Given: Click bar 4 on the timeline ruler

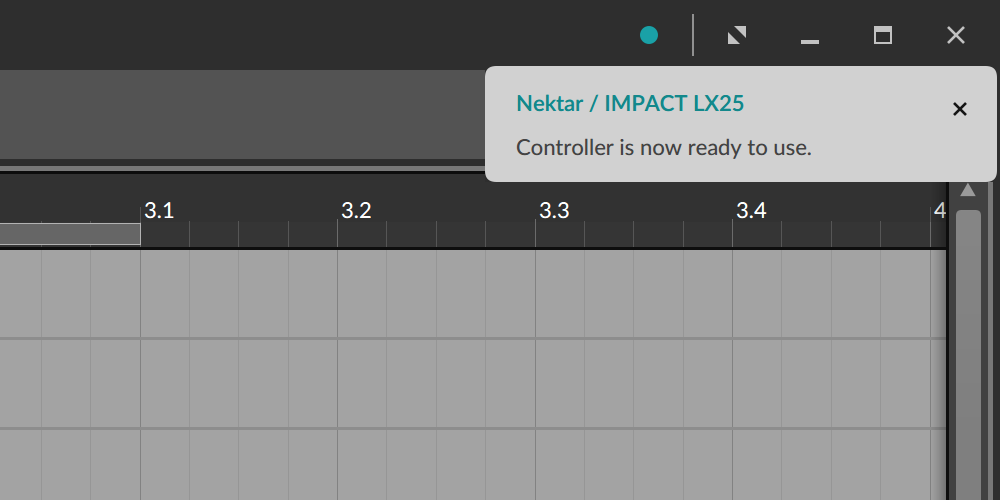Looking at the screenshot, I should point(939,211).
